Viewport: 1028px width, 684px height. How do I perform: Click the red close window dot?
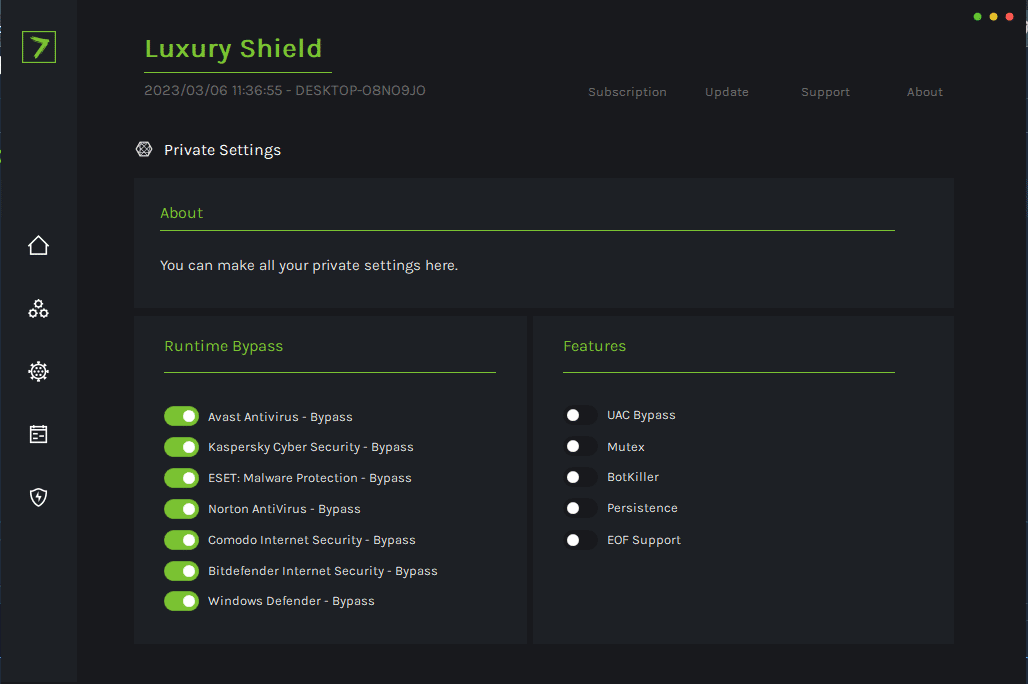(x=1010, y=16)
